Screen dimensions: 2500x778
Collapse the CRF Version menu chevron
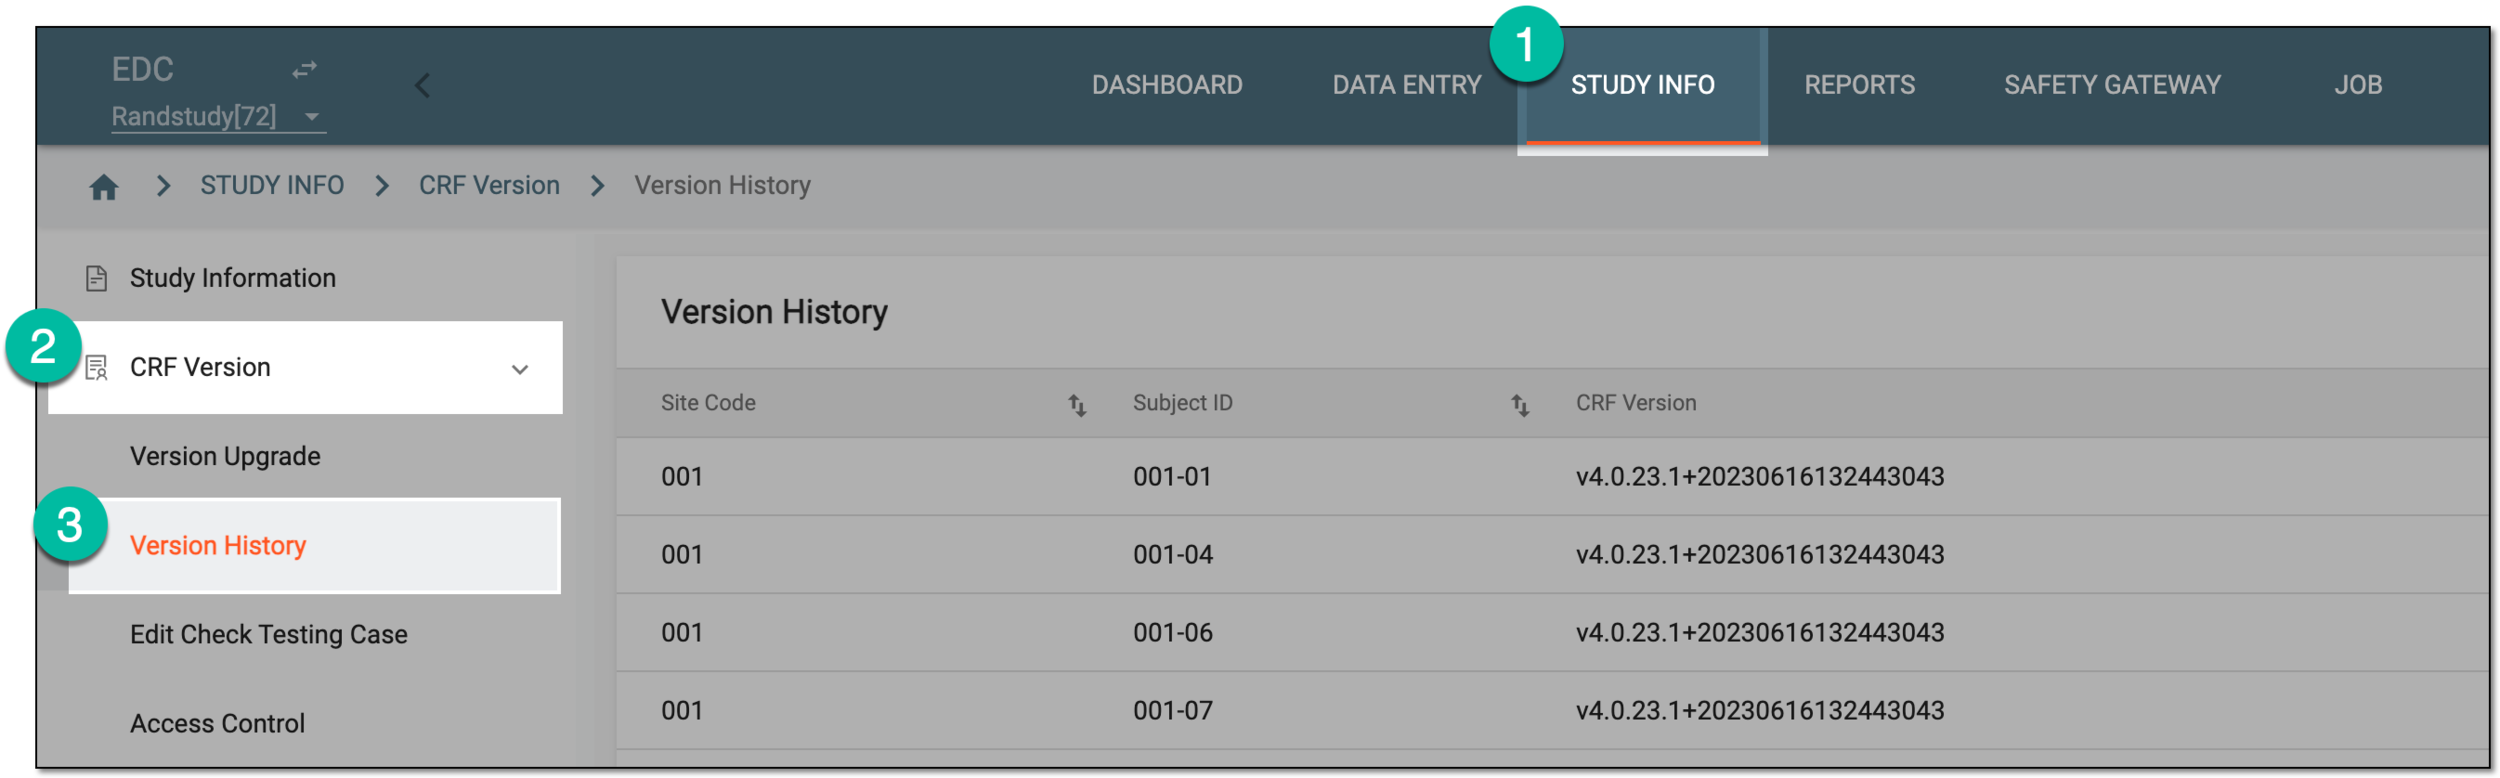point(520,369)
